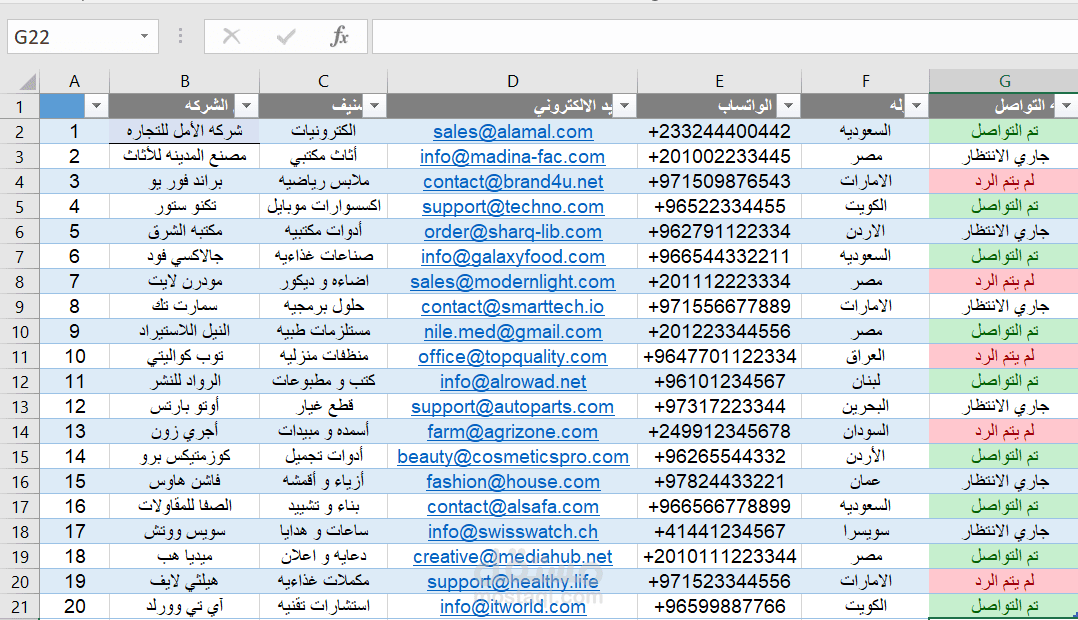Open fashion@house.com email link
Viewport: 1078px width, 620px height.
513,482
